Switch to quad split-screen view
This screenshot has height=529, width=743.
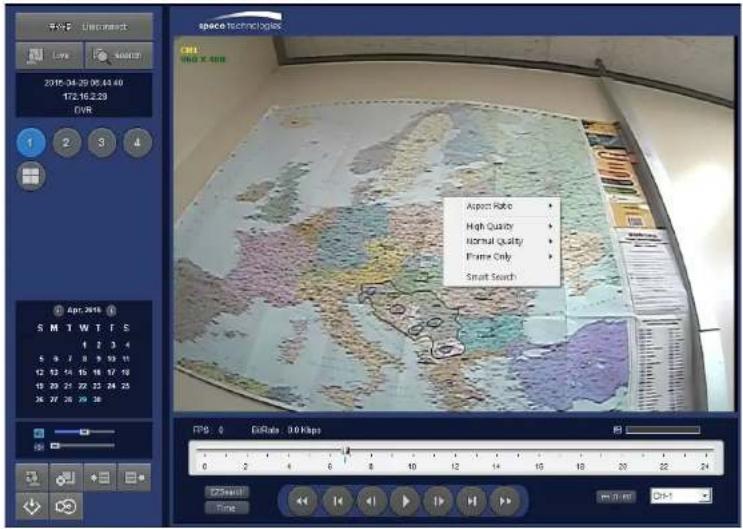(x=31, y=176)
